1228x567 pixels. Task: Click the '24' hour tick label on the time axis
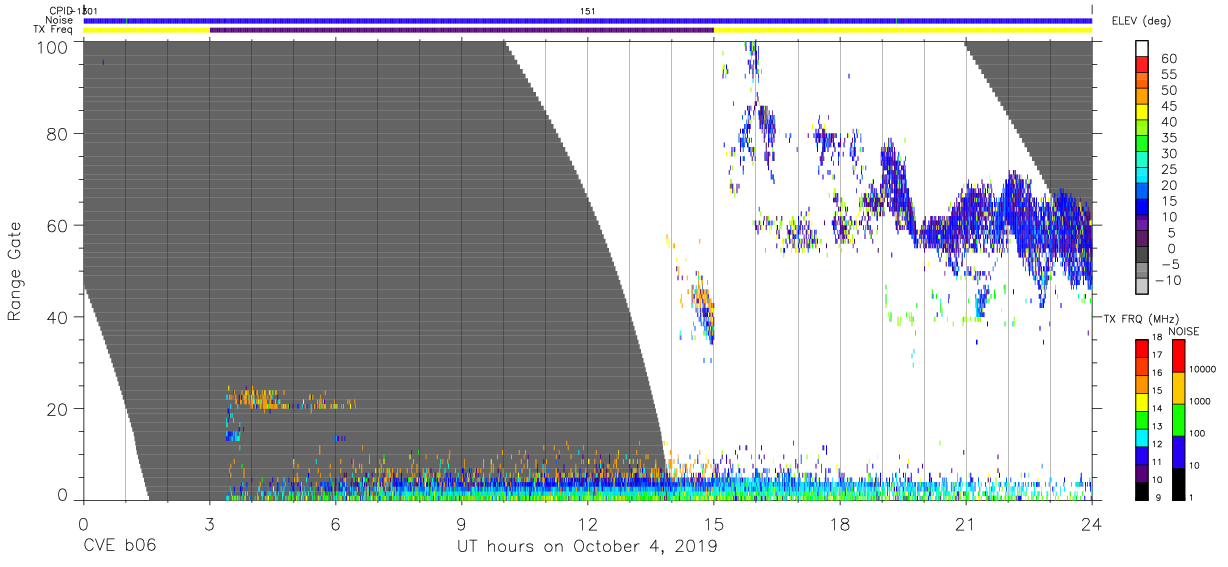click(1091, 523)
